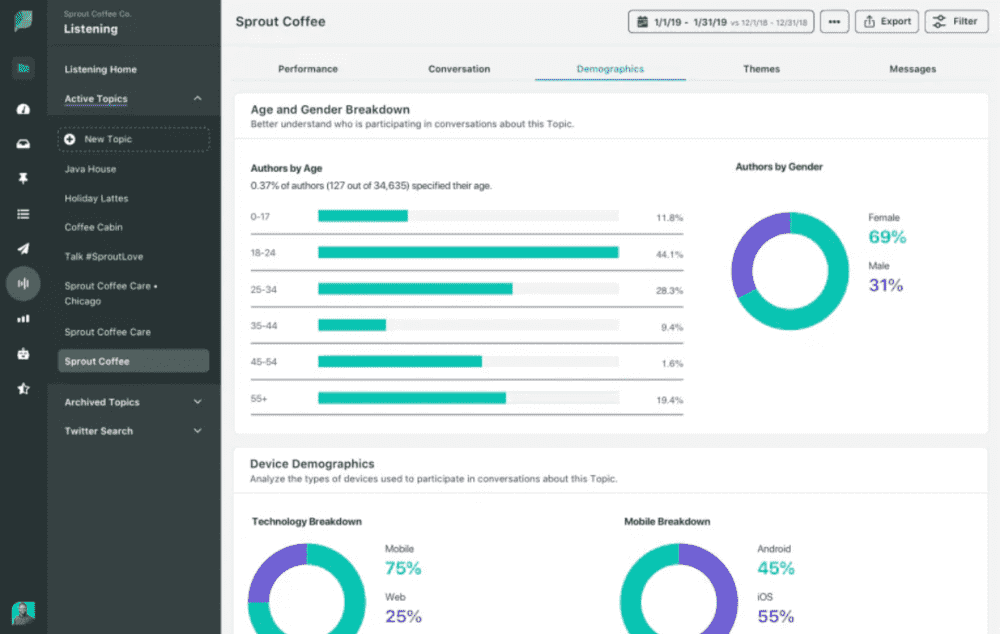This screenshot has width=1000, height=634.
Task: Click the Technology Breakdown donut chart
Action: pyautogui.click(x=307, y=589)
